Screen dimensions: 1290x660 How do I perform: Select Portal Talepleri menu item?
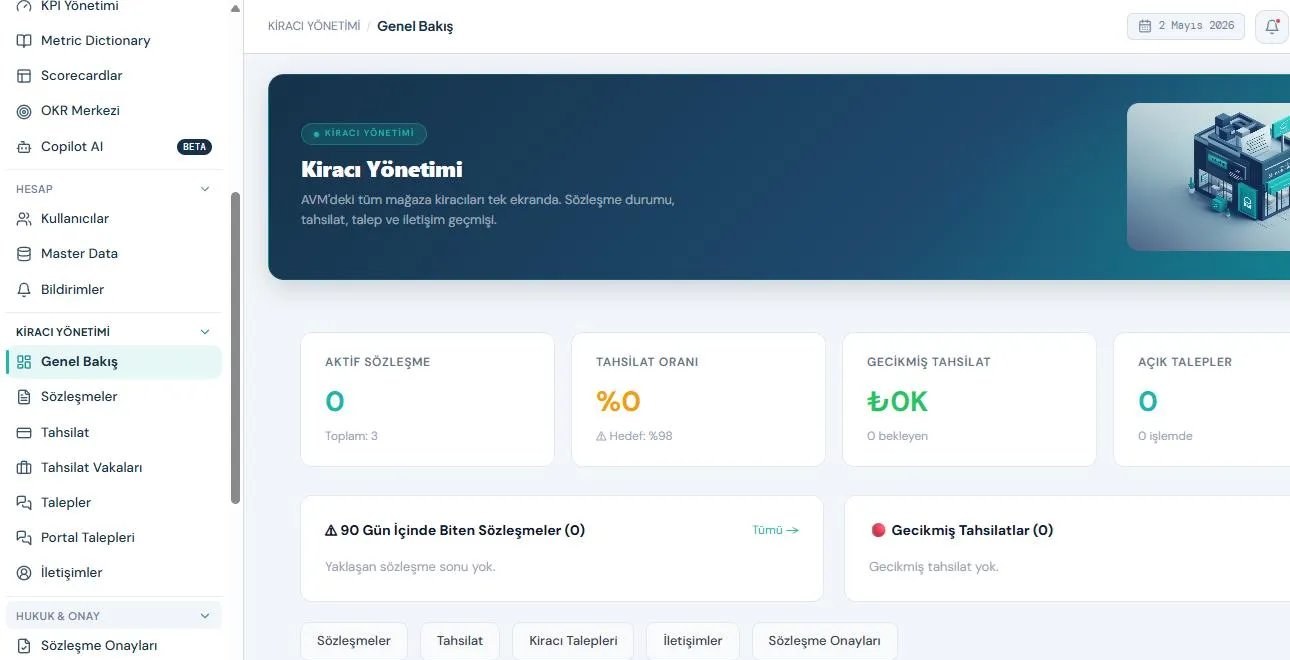coord(114,538)
